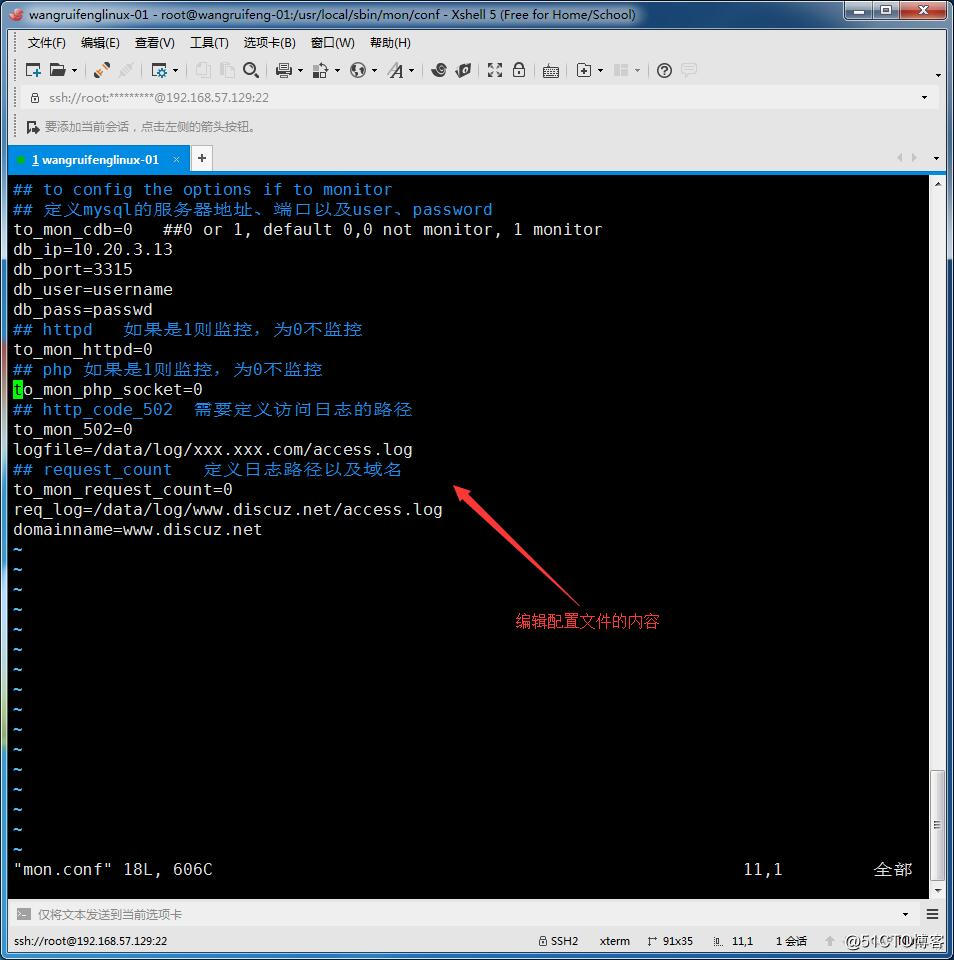Click the add current session arrow icon
Image resolution: width=954 pixels, height=960 pixels.
[32, 127]
